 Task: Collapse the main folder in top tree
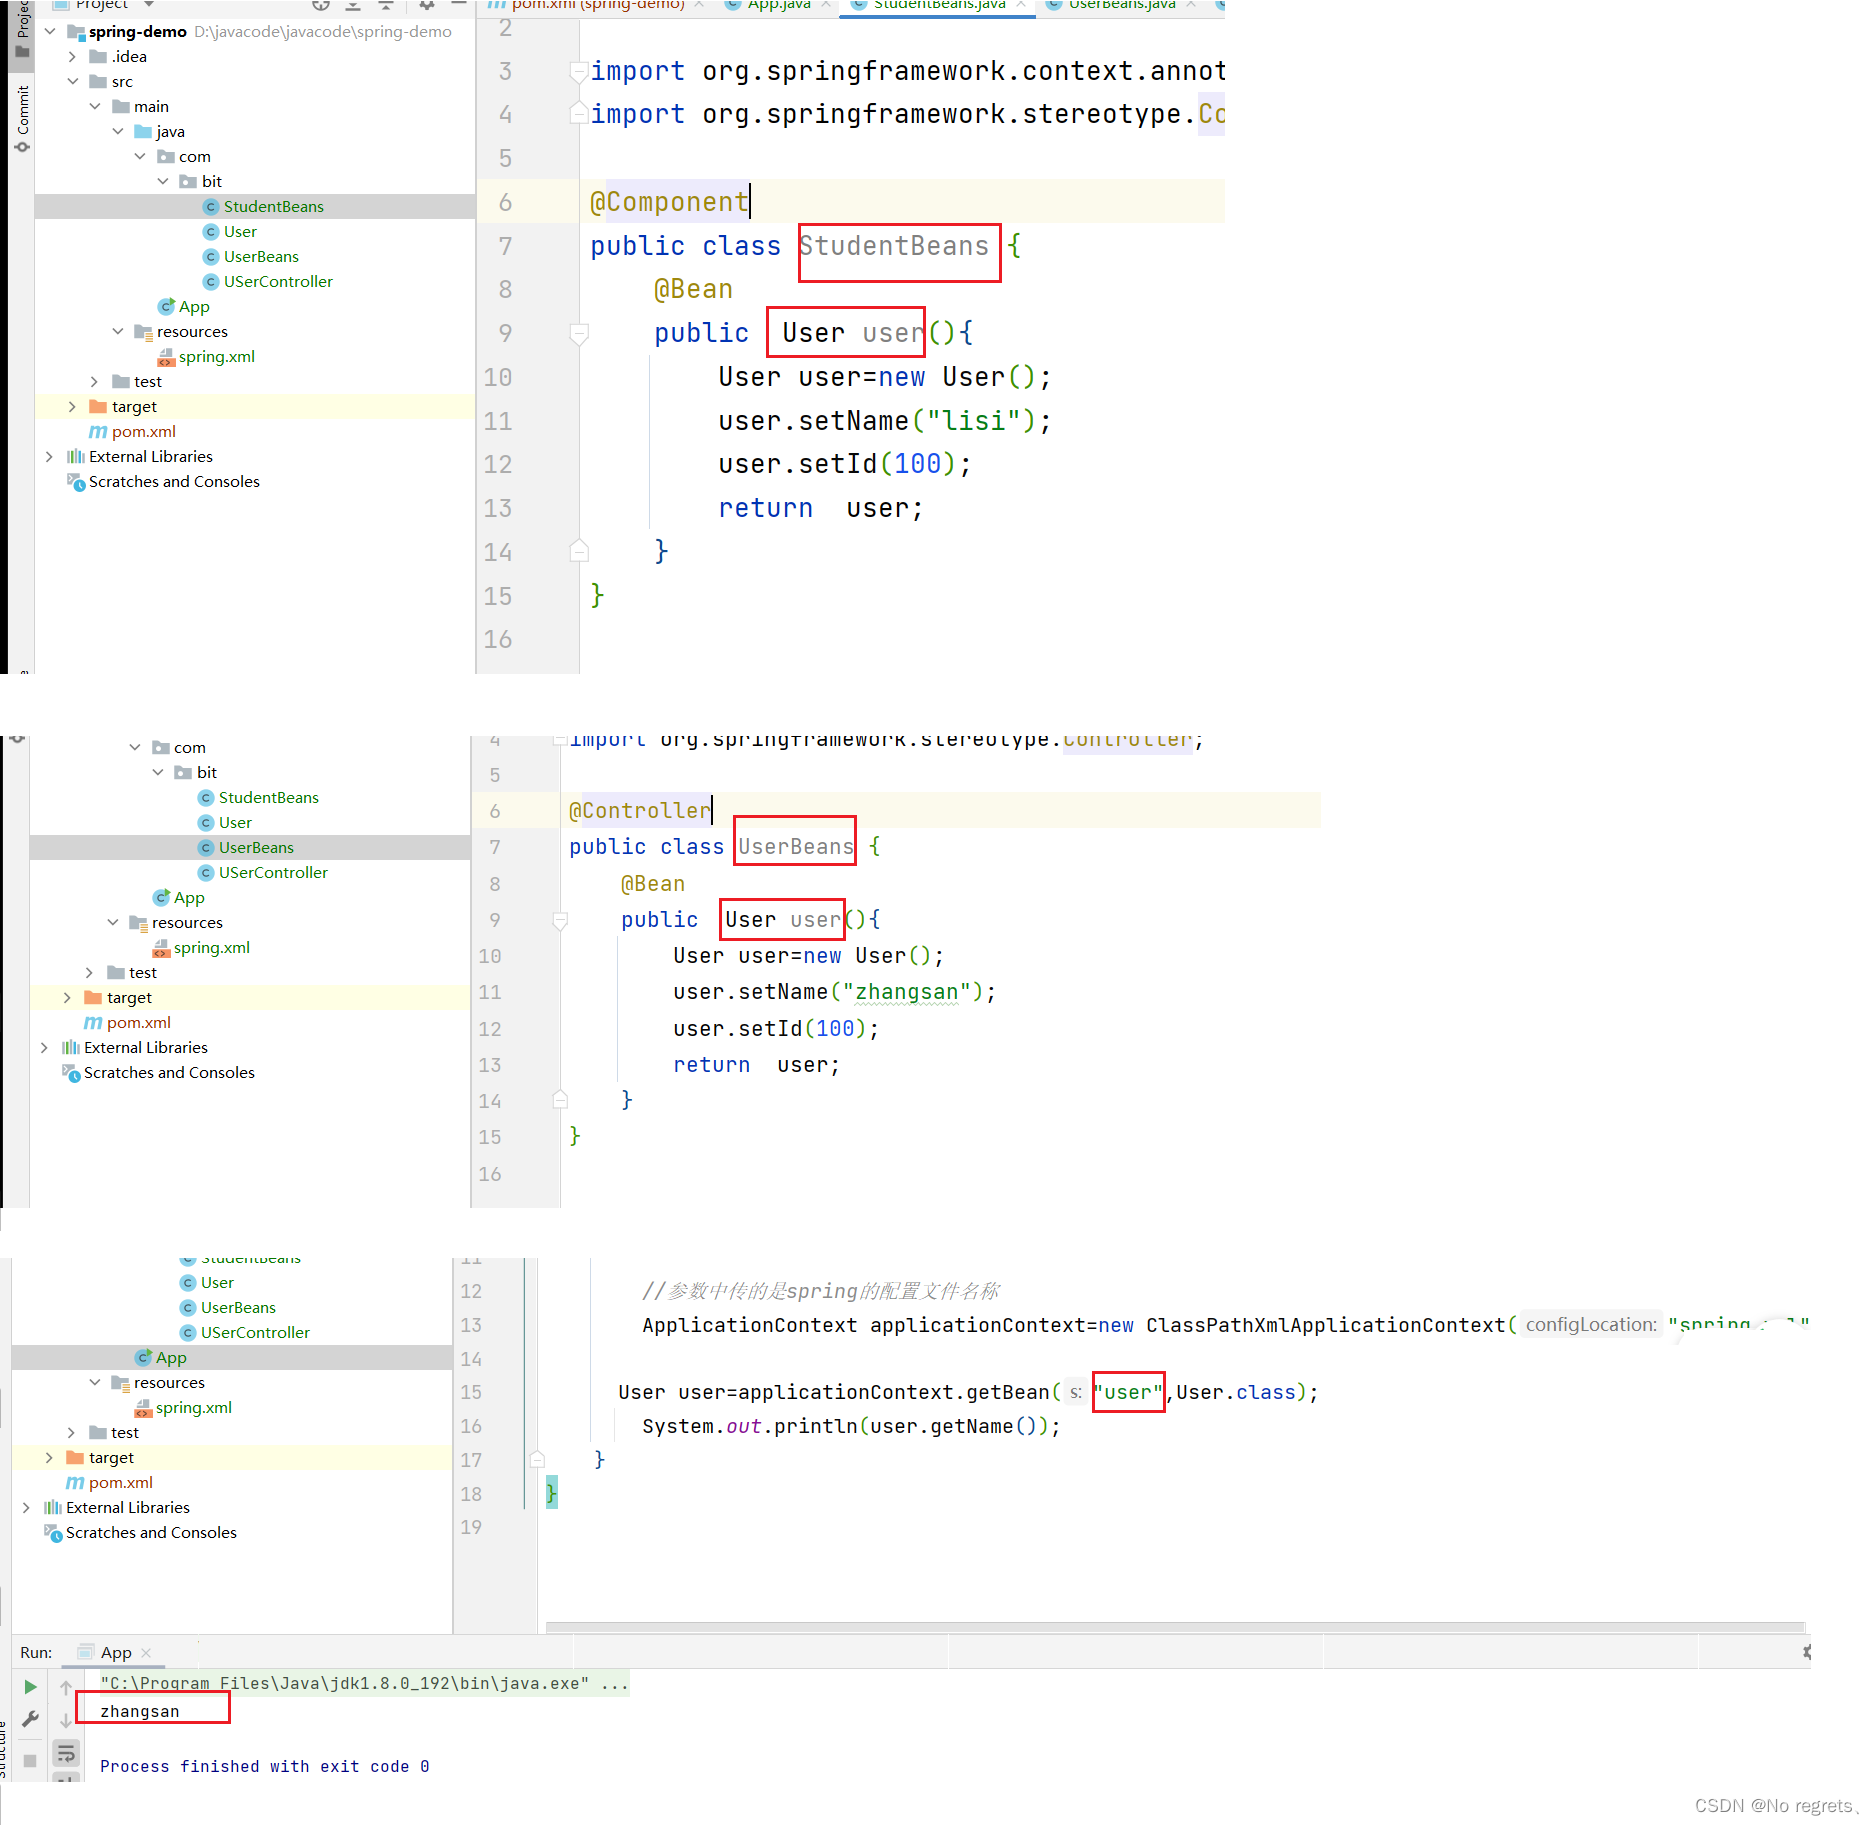[x=95, y=106]
